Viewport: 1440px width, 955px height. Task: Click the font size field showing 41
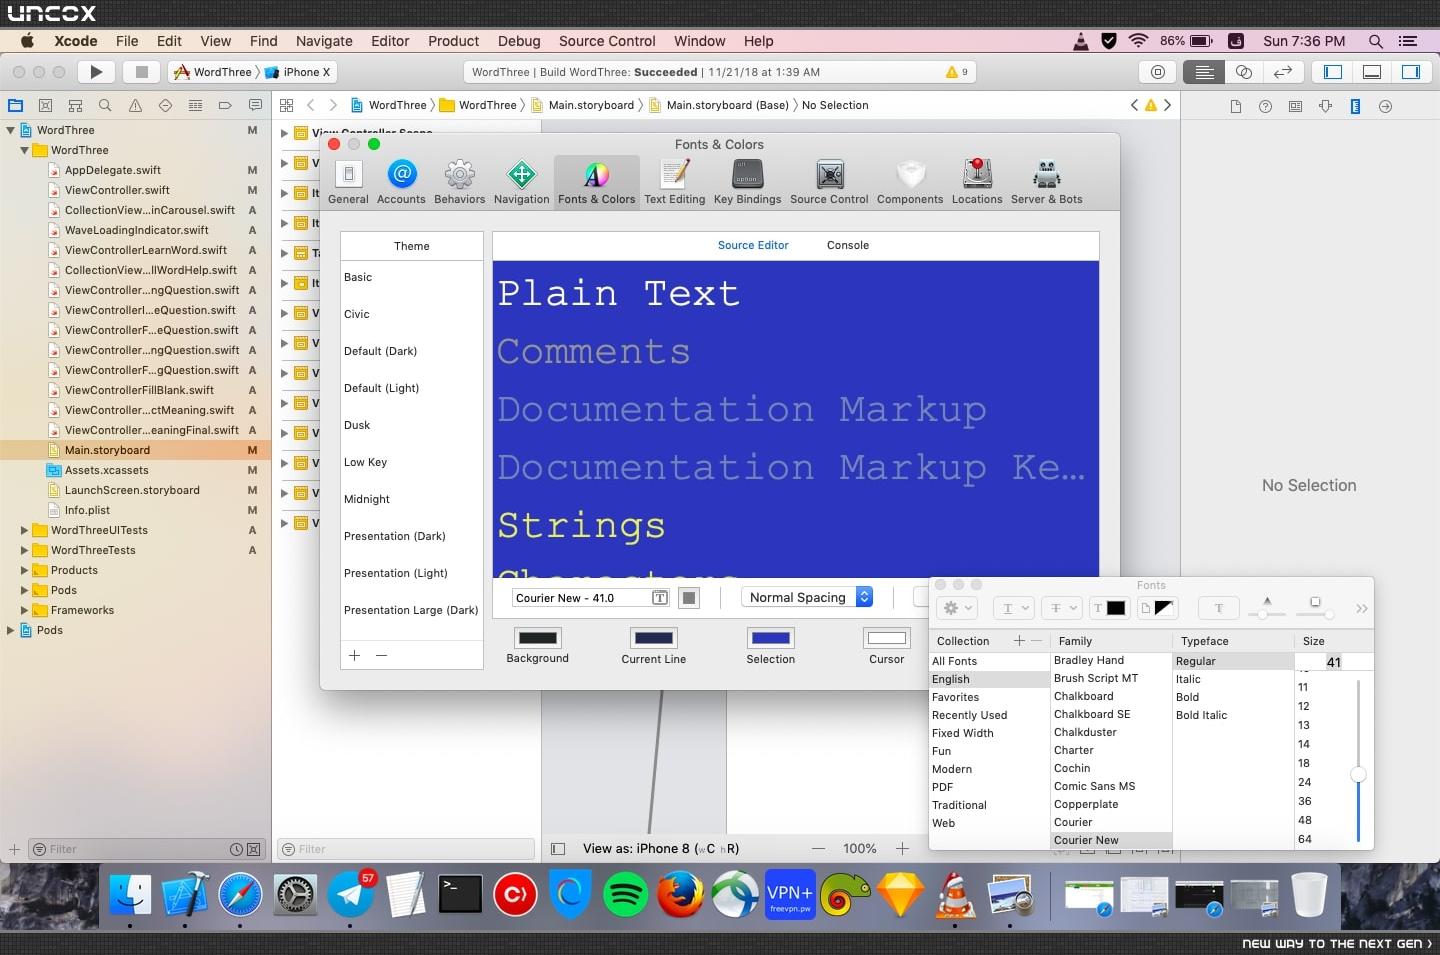(1334, 662)
